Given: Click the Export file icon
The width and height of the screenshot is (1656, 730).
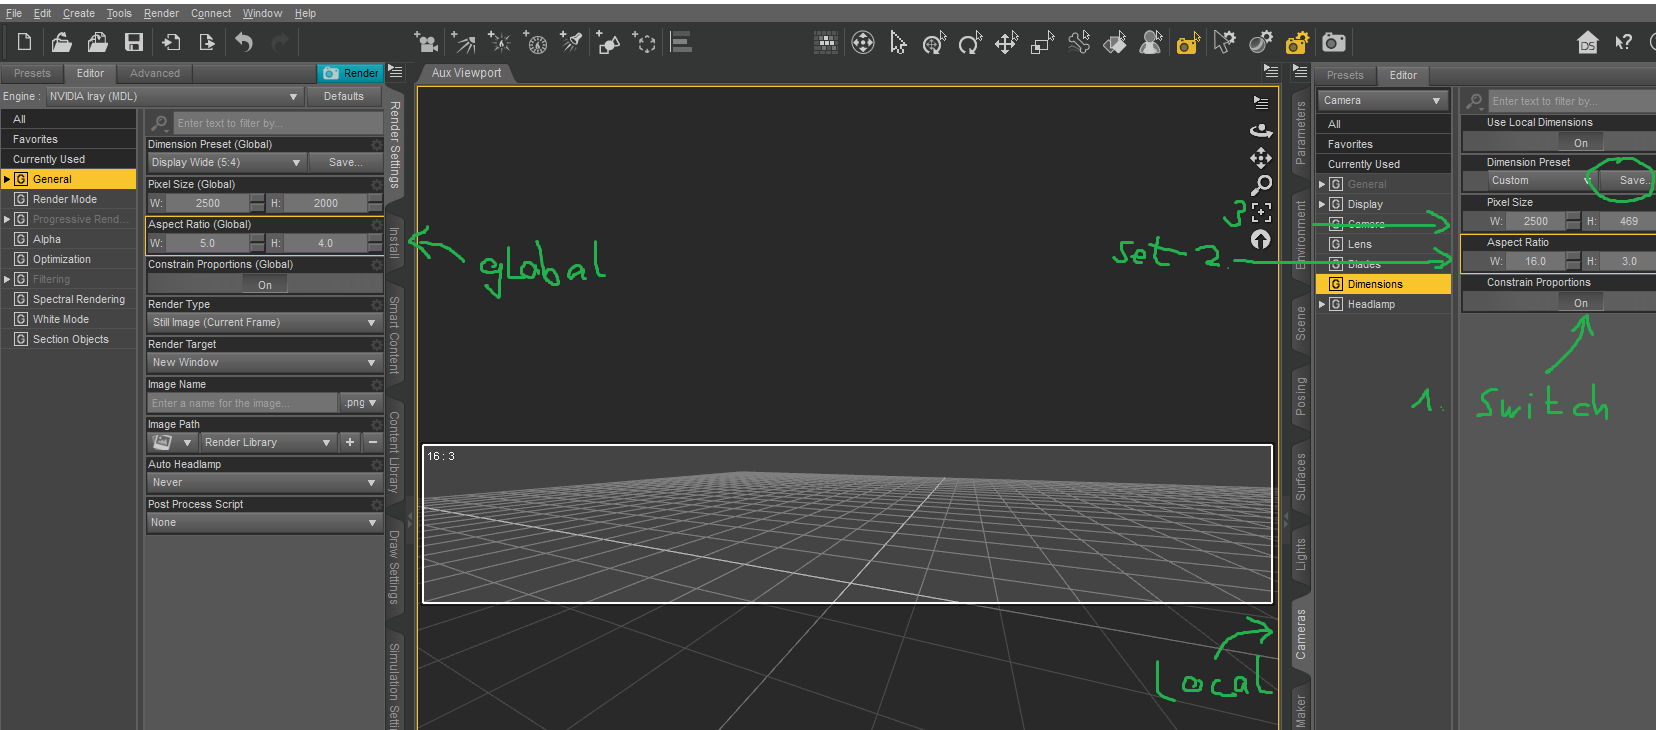Looking at the screenshot, I should (x=207, y=42).
